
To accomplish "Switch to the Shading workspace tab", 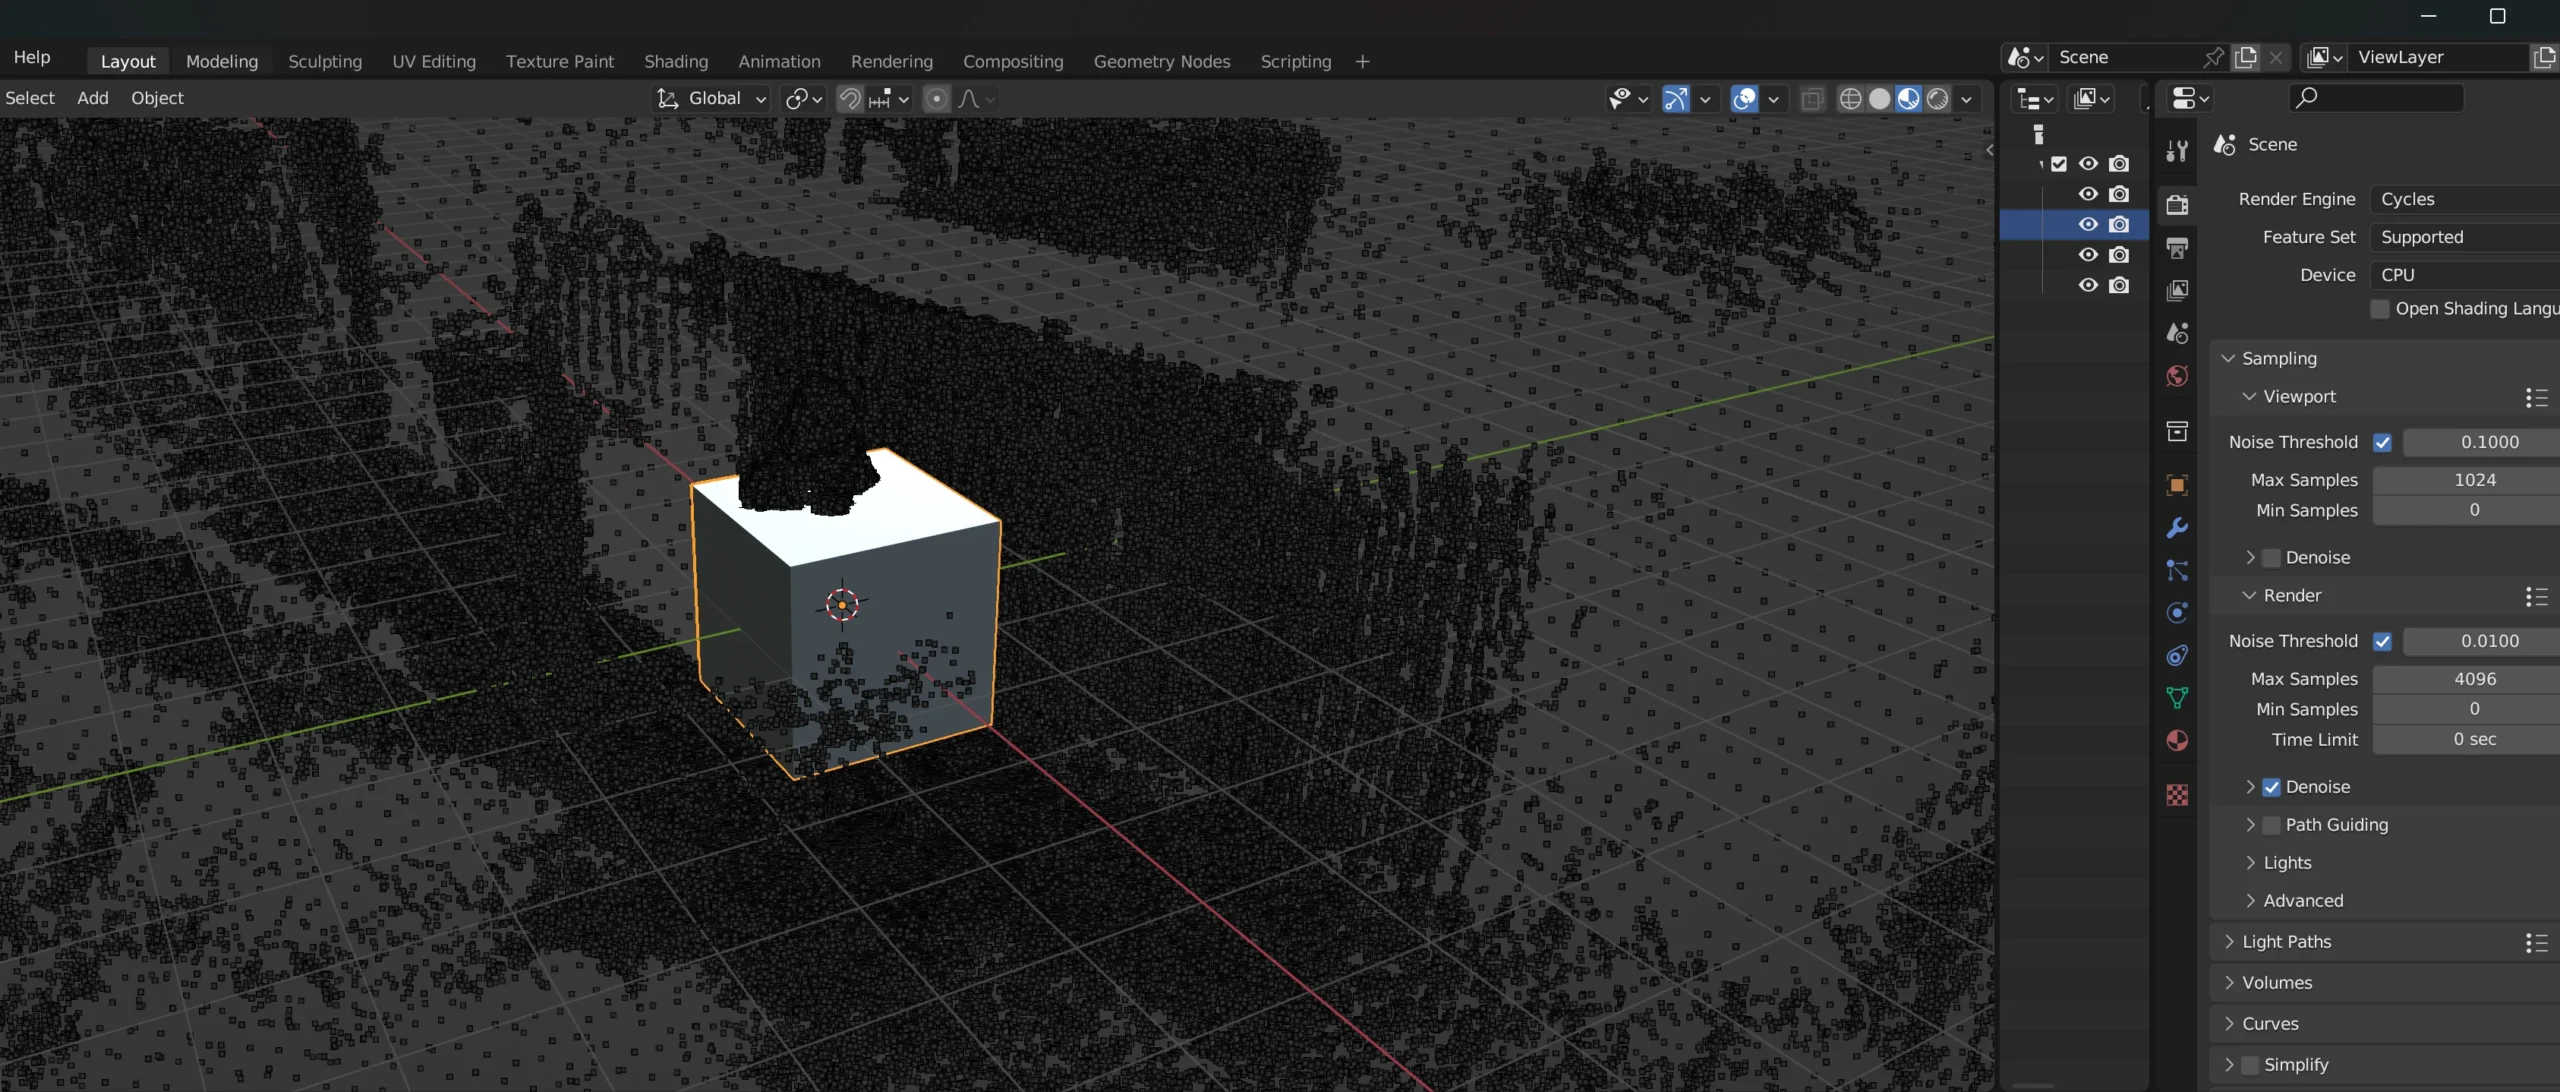I will pos(676,61).
